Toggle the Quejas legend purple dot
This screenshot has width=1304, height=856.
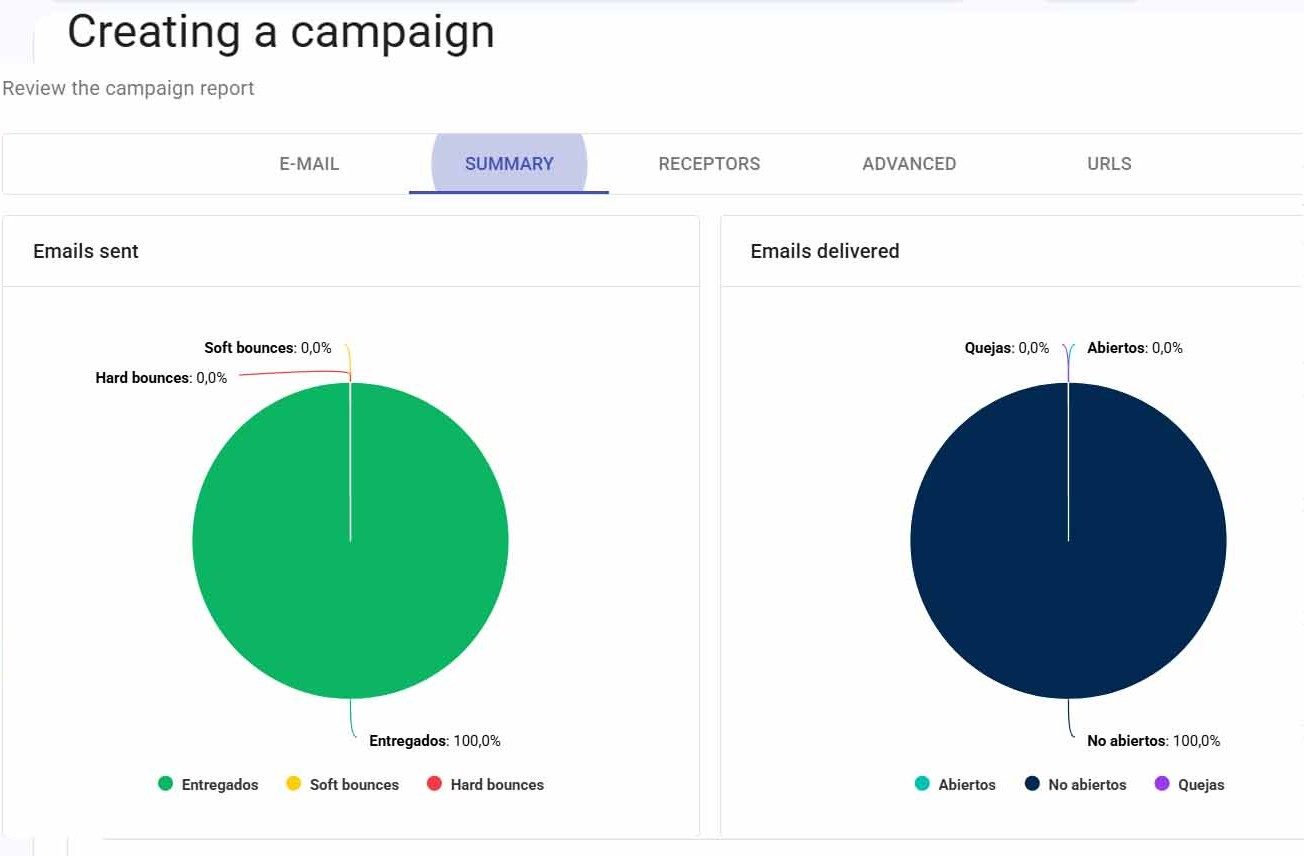(1162, 784)
